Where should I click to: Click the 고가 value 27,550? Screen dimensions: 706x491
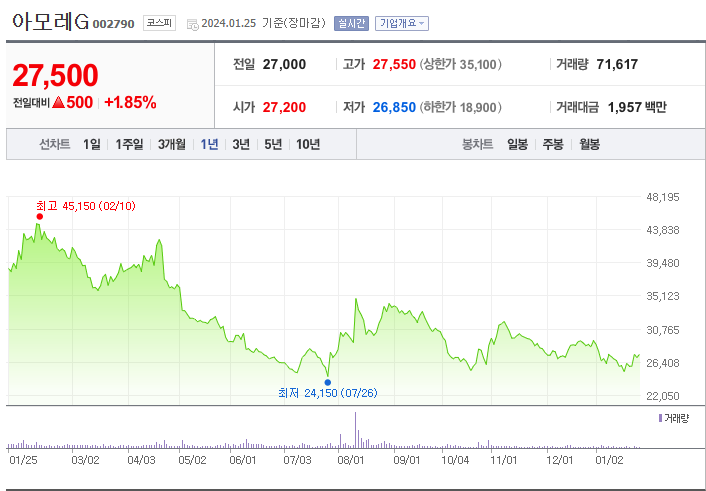[394, 64]
